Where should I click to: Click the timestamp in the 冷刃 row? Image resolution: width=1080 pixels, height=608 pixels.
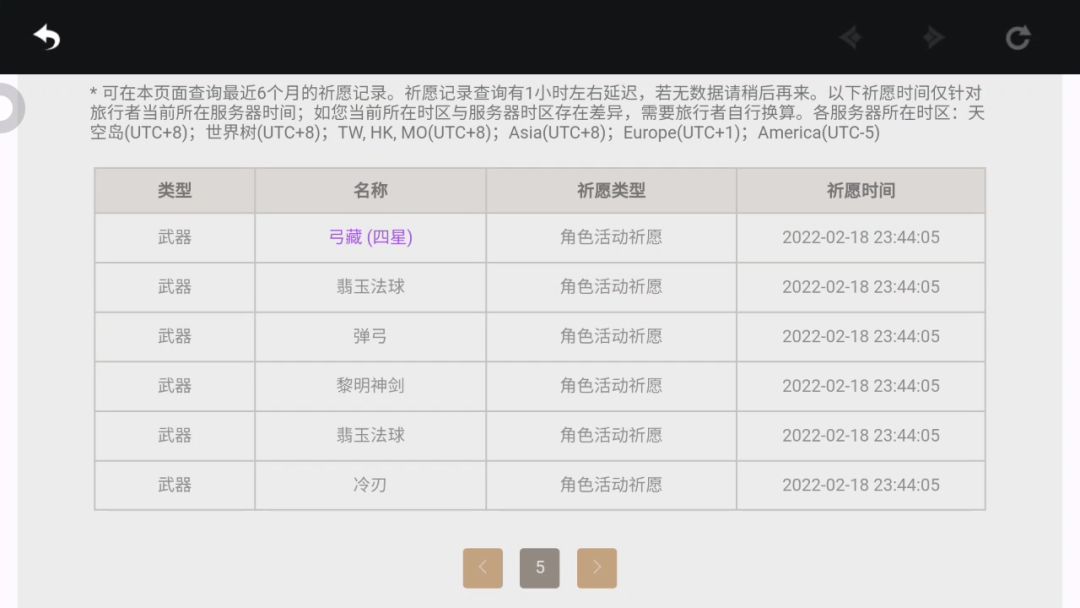click(861, 485)
